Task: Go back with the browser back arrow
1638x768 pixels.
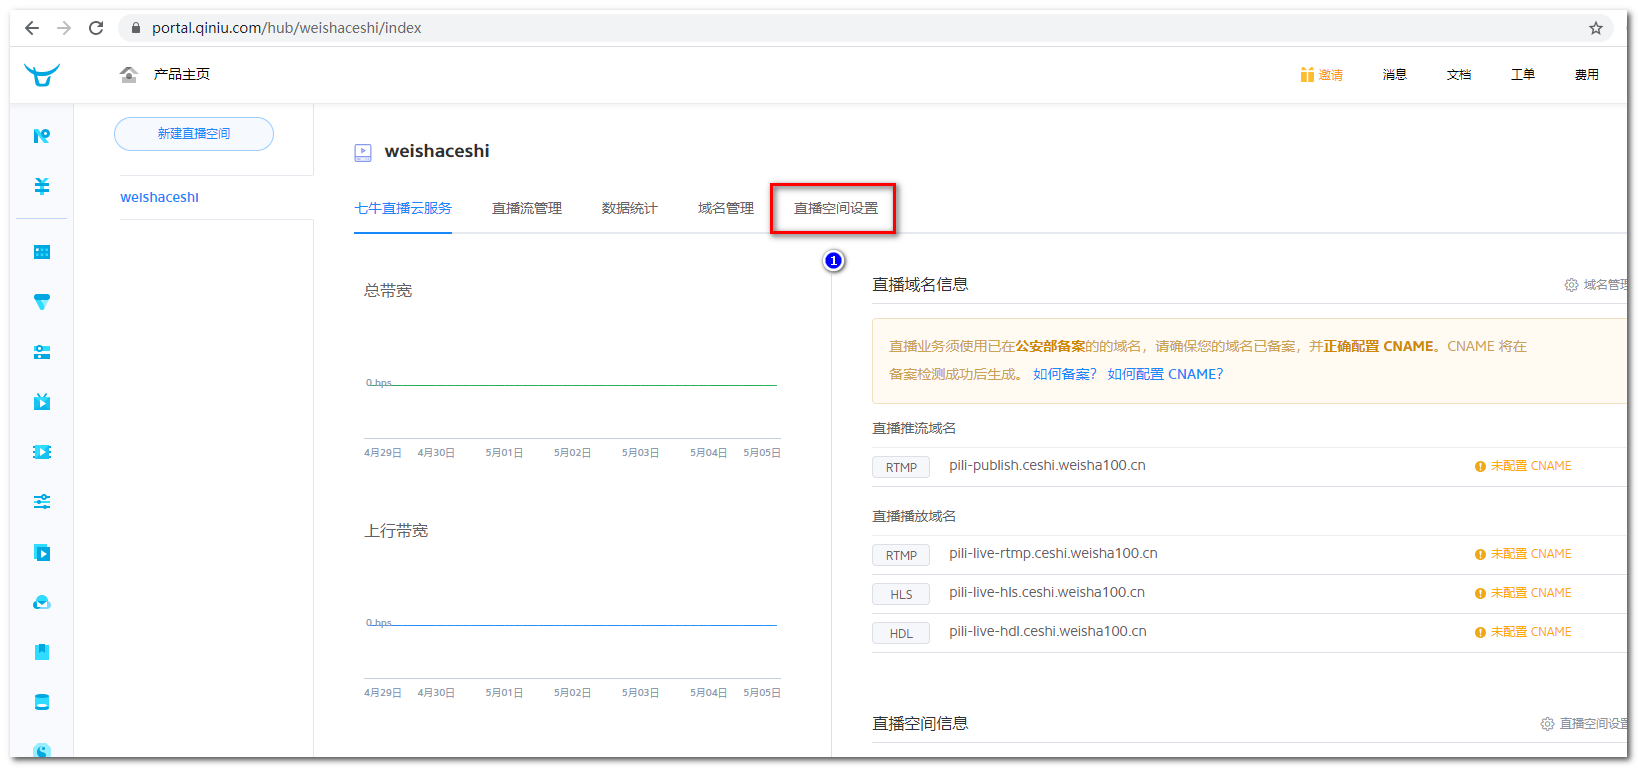Action: (x=32, y=28)
